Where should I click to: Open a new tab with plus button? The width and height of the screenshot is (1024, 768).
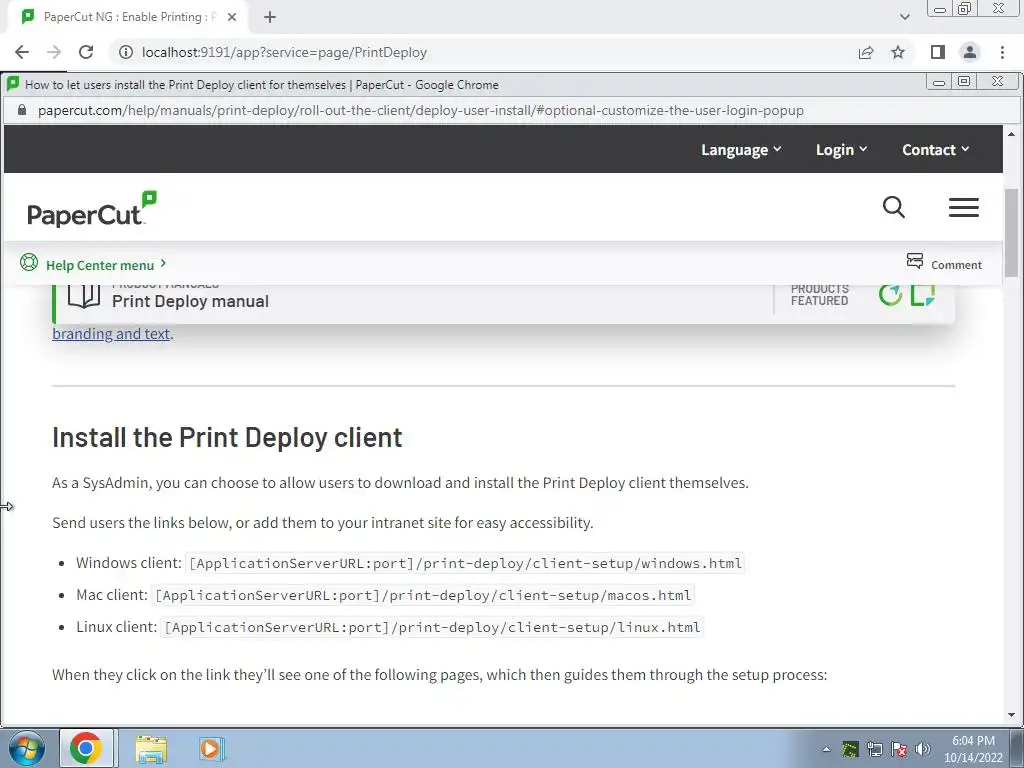[270, 17]
